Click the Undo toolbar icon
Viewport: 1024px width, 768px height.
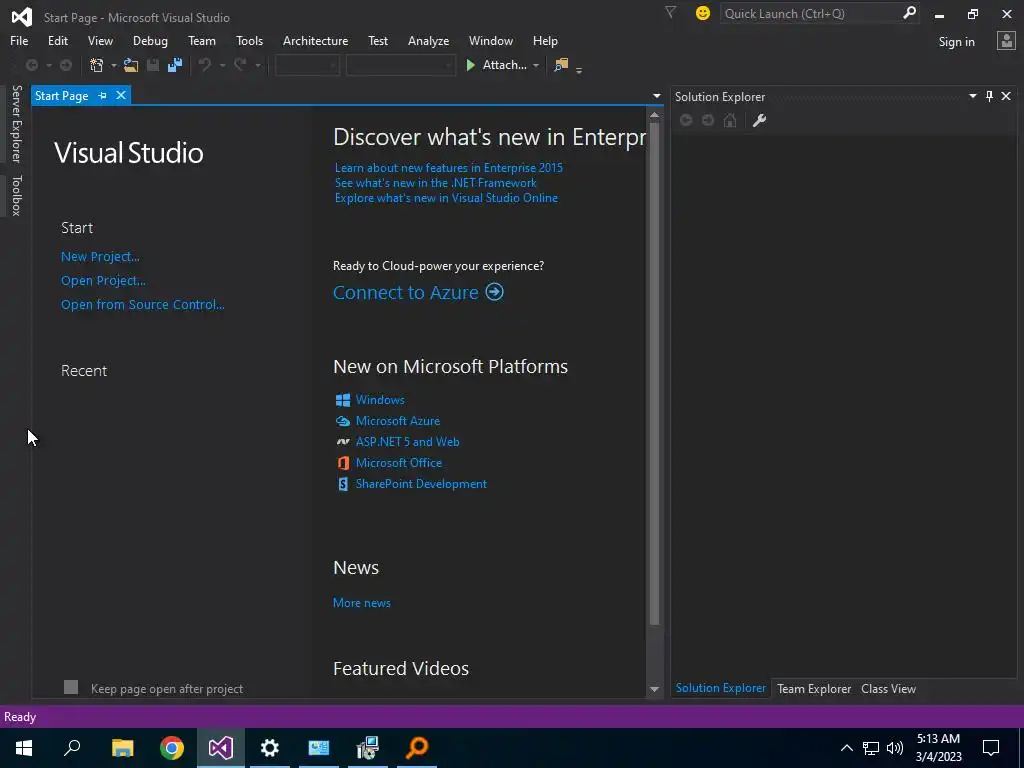pos(205,65)
